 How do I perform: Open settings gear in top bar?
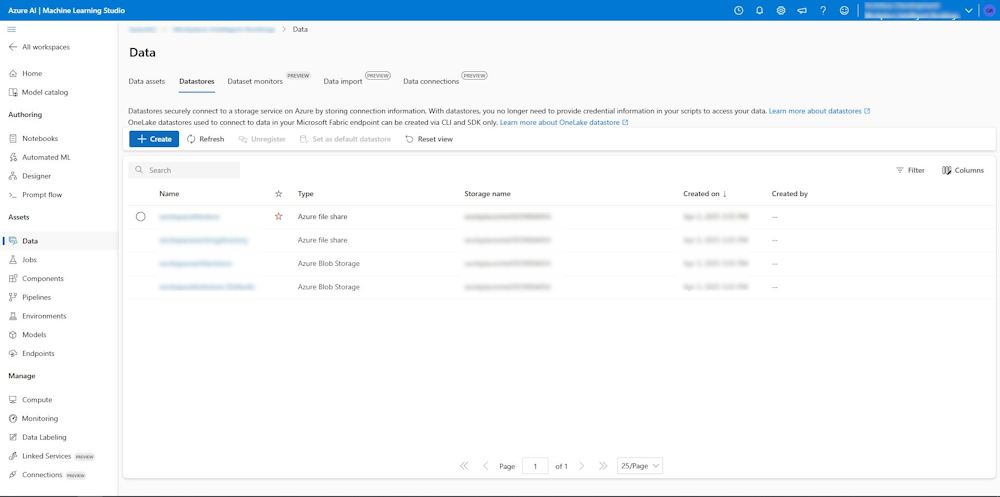click(781, 10)
